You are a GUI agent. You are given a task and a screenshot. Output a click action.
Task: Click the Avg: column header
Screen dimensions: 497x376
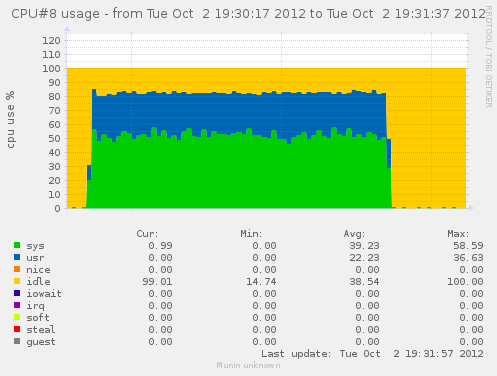pyautogui.click(x=354, y=234)
